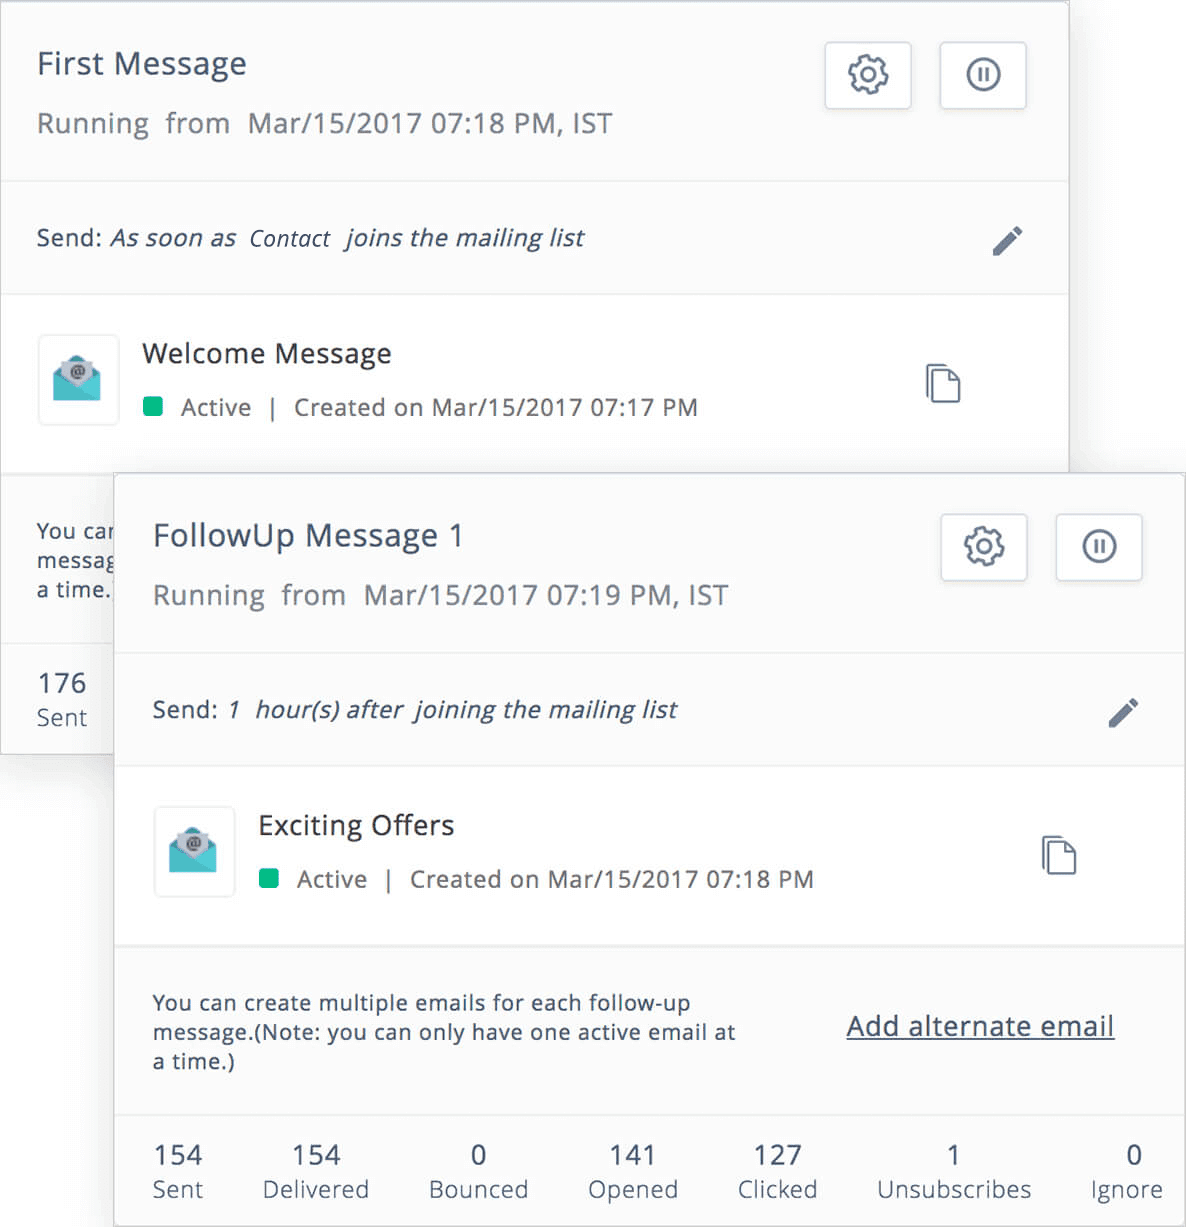View the 1 Unsubscribes stat
This screenshot has height=1227, width=1186.
click(x=954, y=1171)
